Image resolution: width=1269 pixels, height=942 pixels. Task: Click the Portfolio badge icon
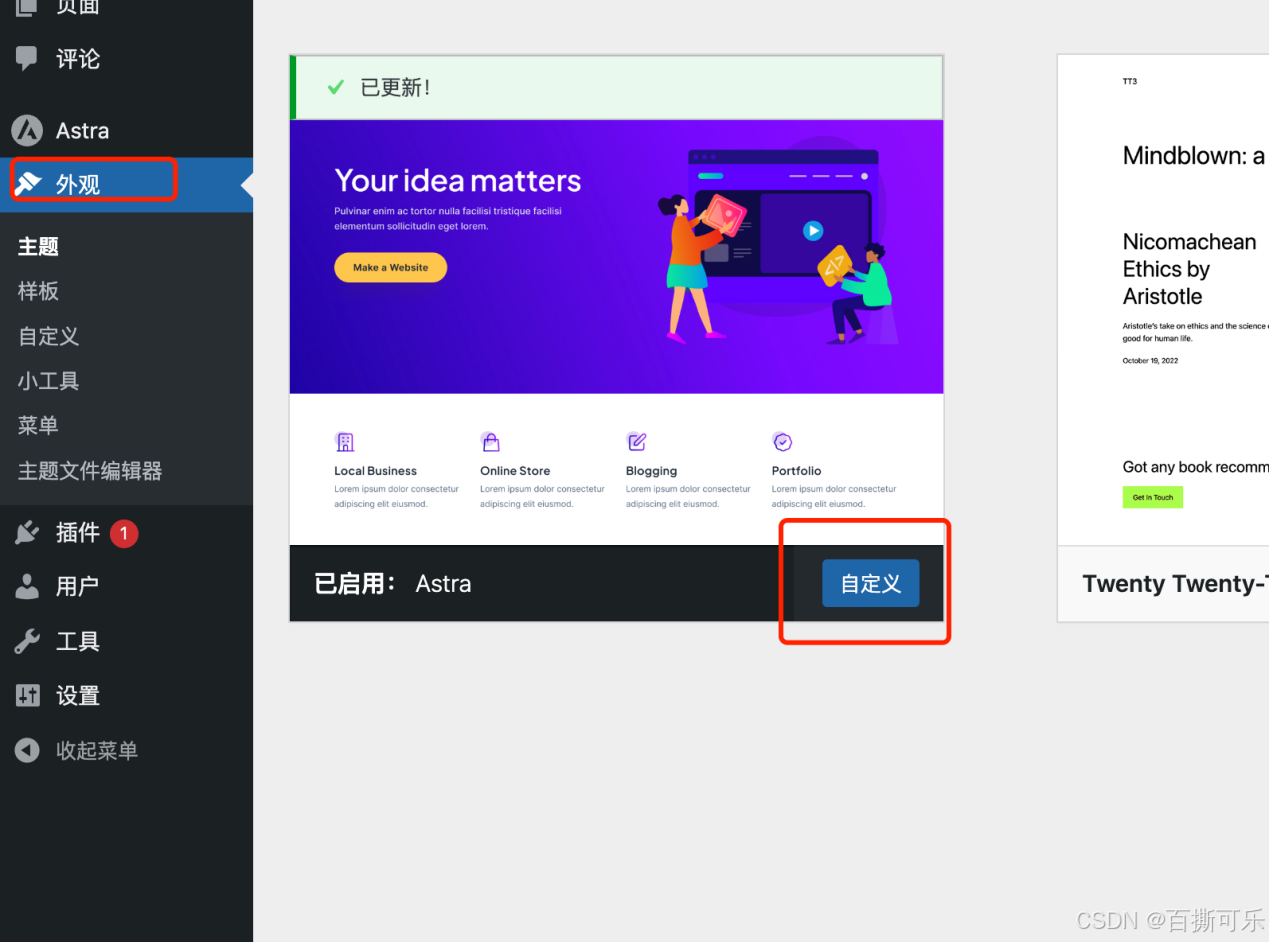pyautogui.click(x=782, y=441)
